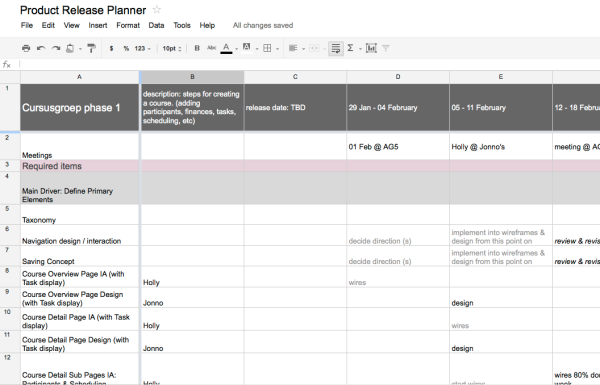Click the 'Meetings' cell
The width and height of the screenshot is (600, 385).
pos(80,146)
